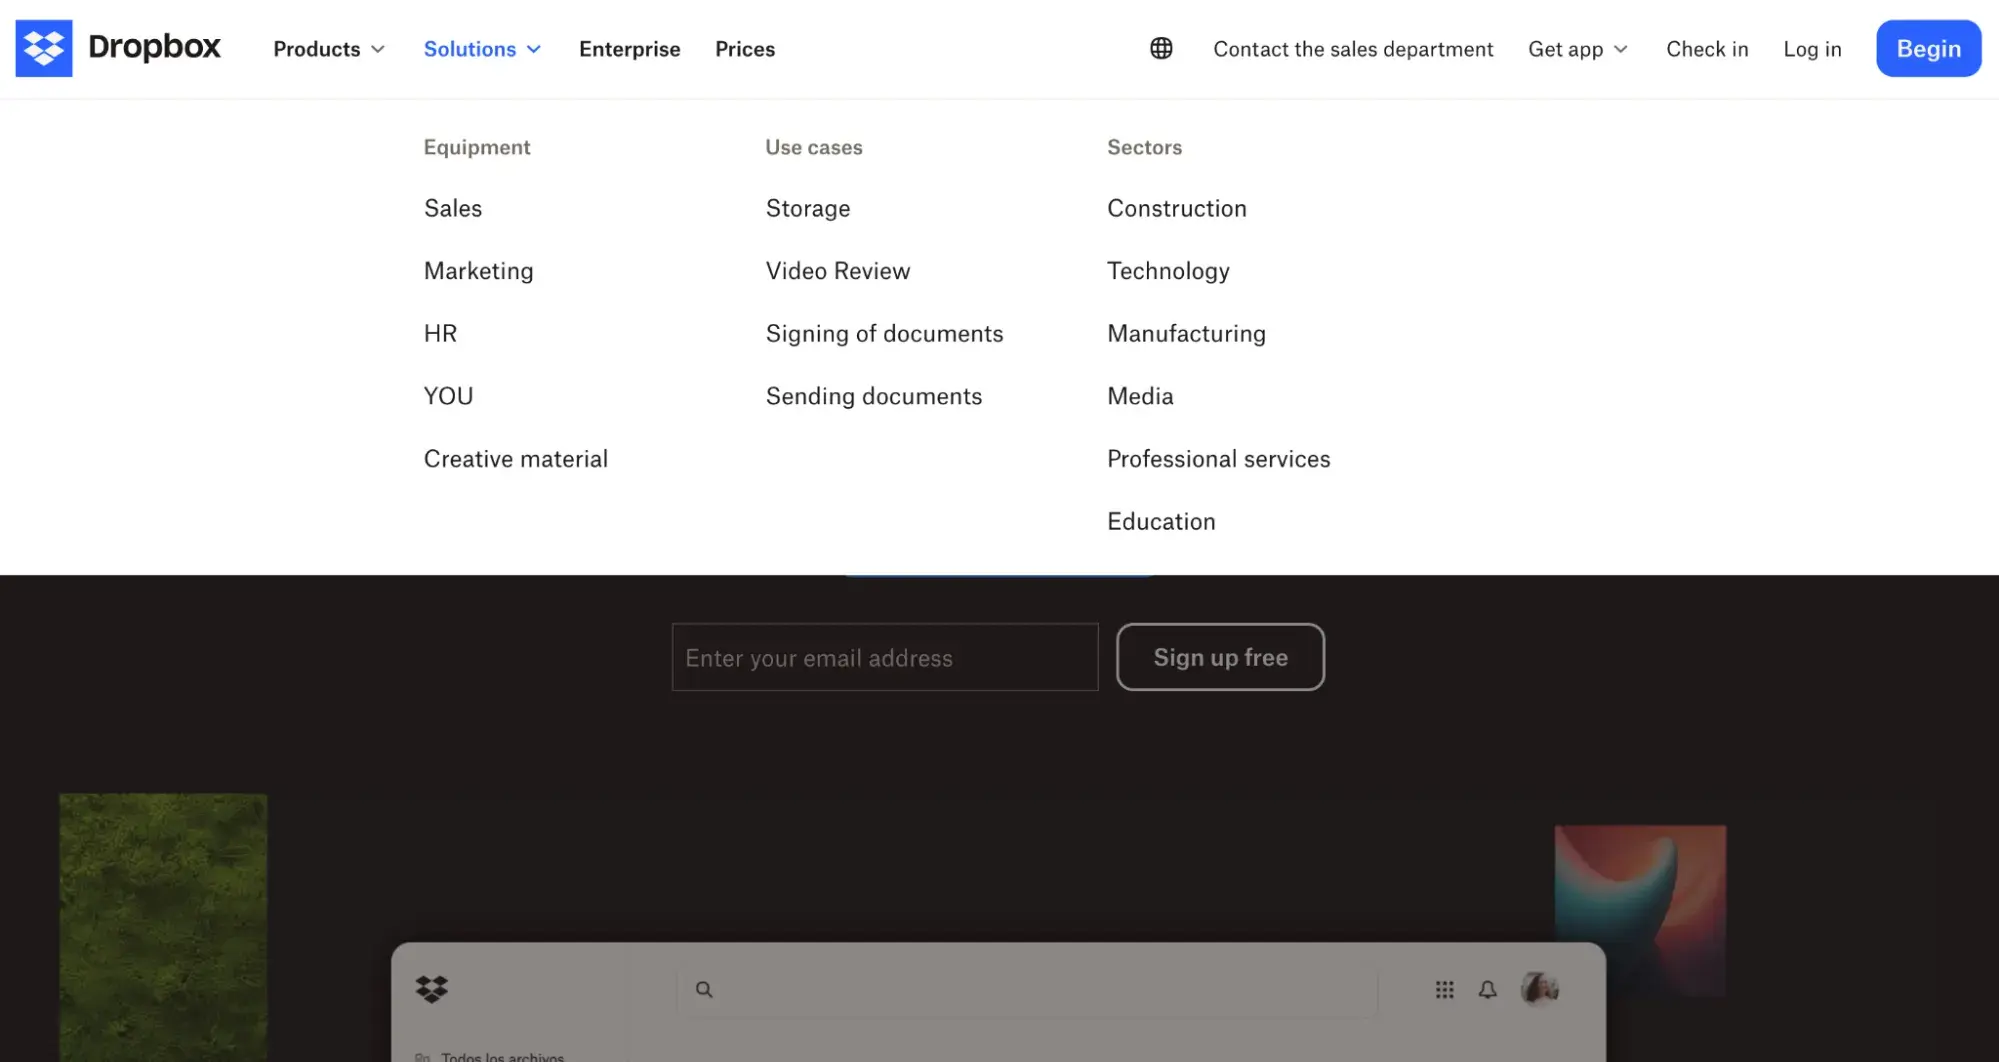Click the Dropbox logo icon
This screenshot has width=1999, height=1062.
44,48
